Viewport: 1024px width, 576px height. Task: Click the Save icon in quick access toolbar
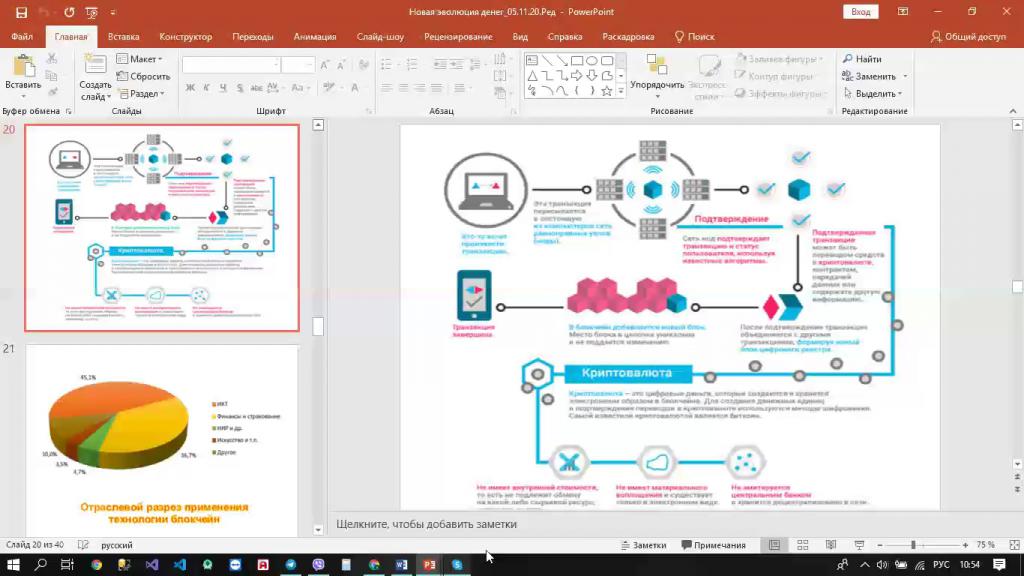[x=21, y=12]
